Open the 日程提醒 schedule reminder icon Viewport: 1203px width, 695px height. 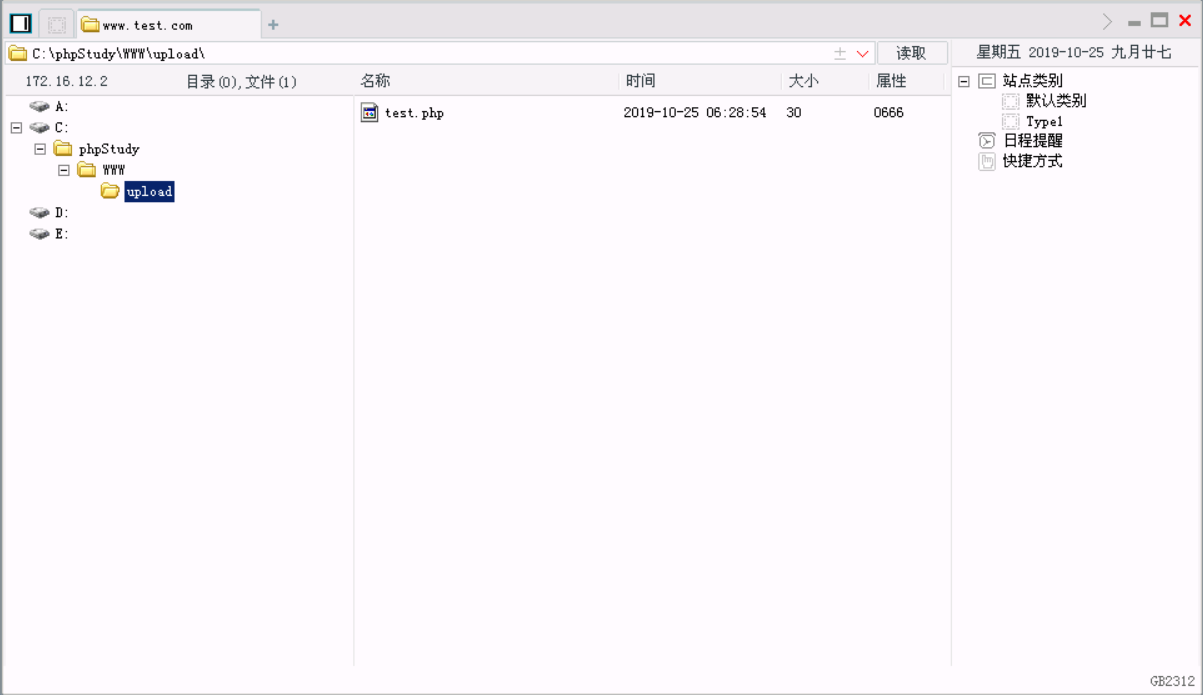click(x=986, y=140)
